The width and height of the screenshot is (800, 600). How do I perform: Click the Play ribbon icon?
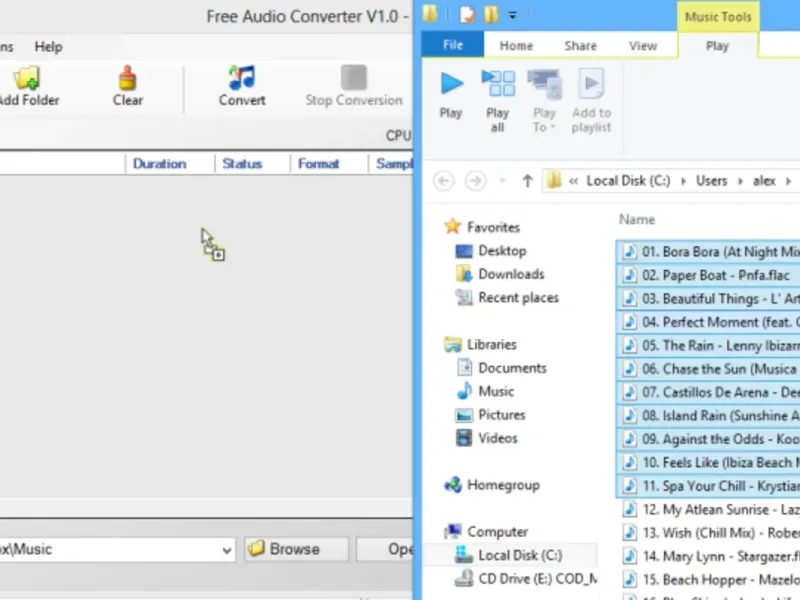452,83
